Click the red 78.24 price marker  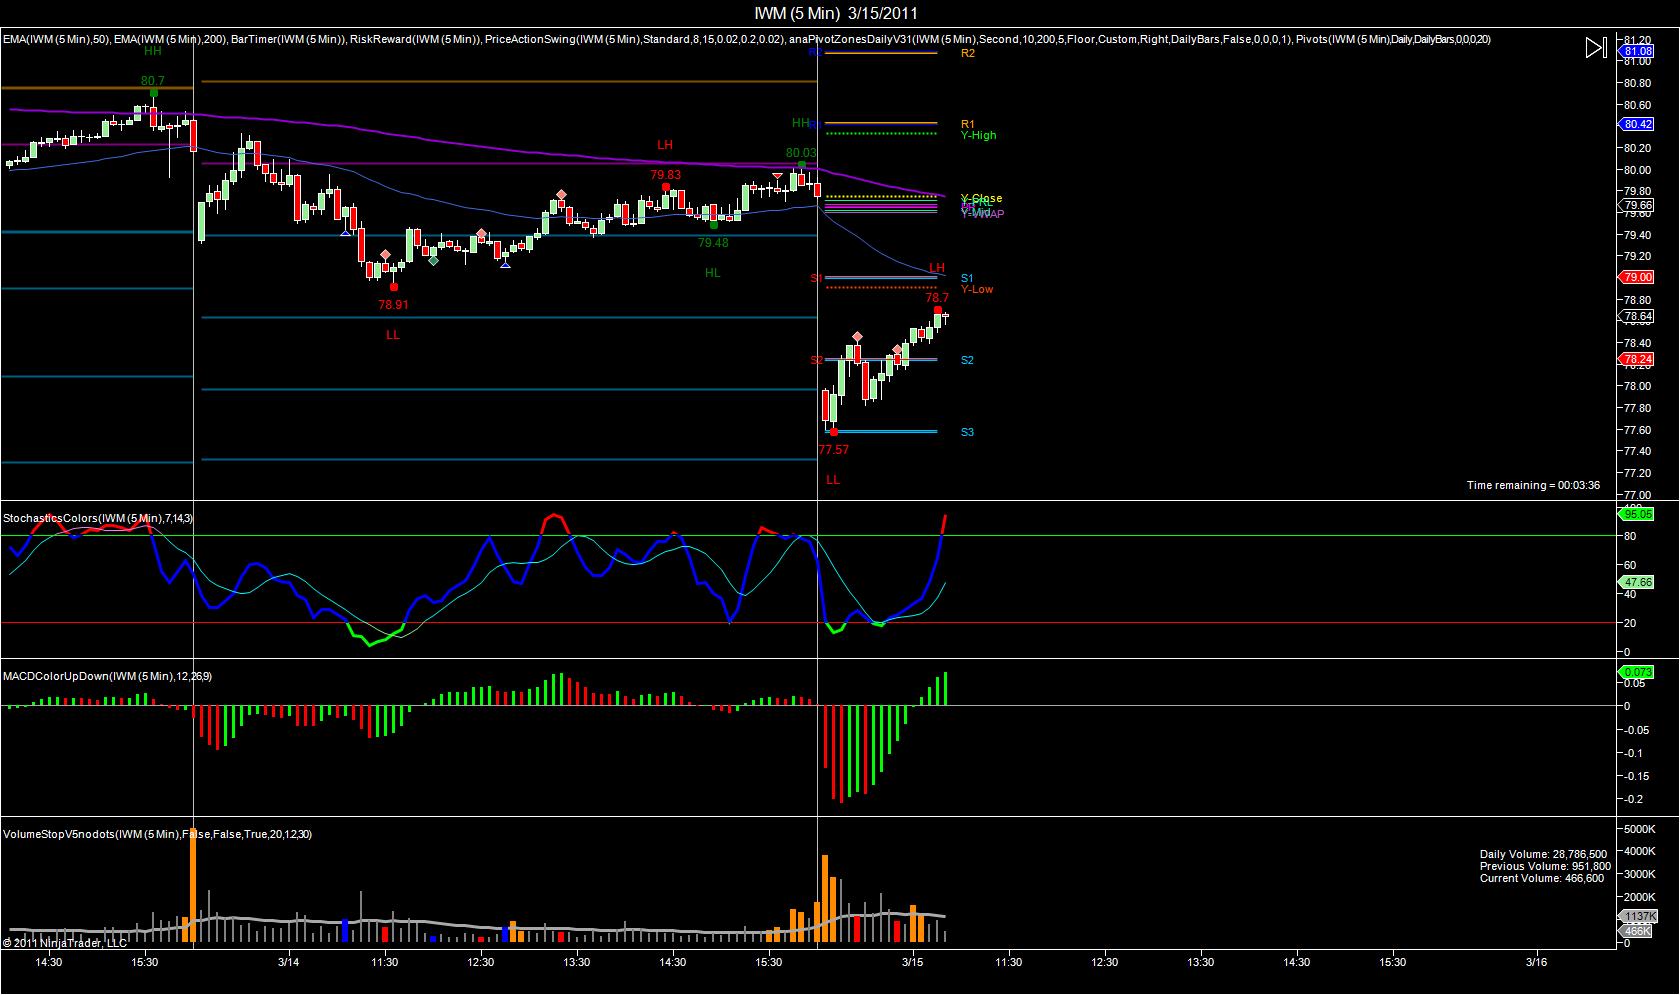coord(1635,359)
